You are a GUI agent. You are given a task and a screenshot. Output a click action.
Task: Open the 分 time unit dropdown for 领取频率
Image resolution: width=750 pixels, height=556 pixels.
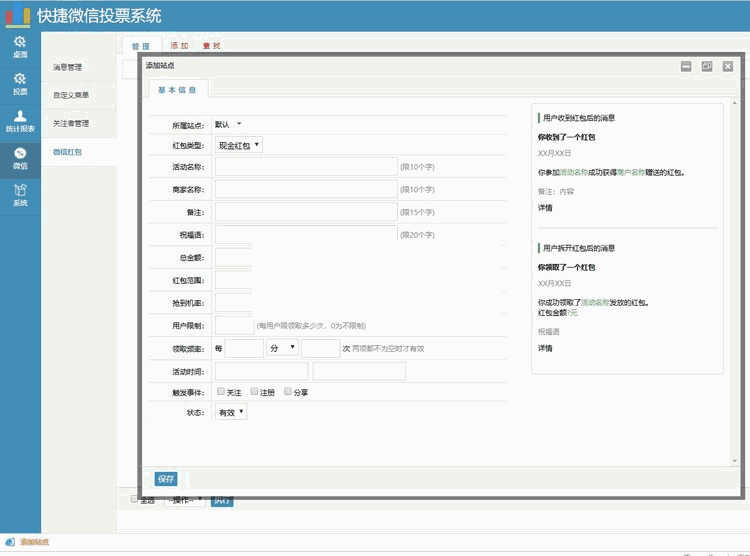tap(282, 348)
